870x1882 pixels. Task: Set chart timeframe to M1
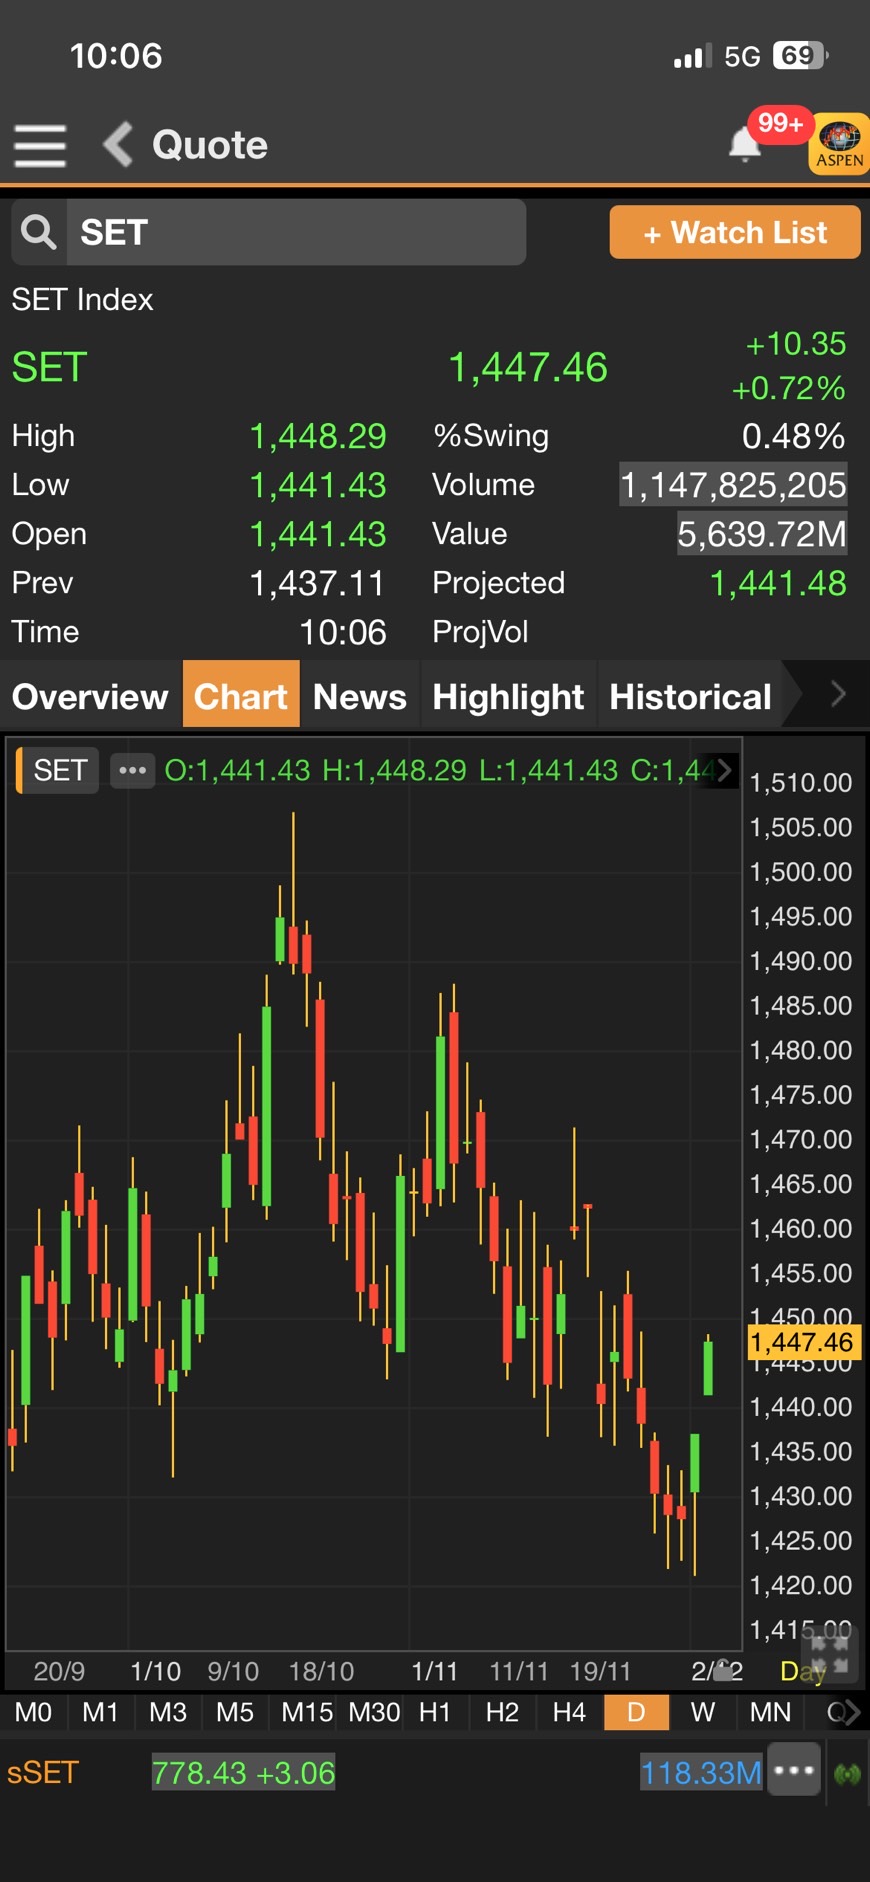pos(100,1712)
